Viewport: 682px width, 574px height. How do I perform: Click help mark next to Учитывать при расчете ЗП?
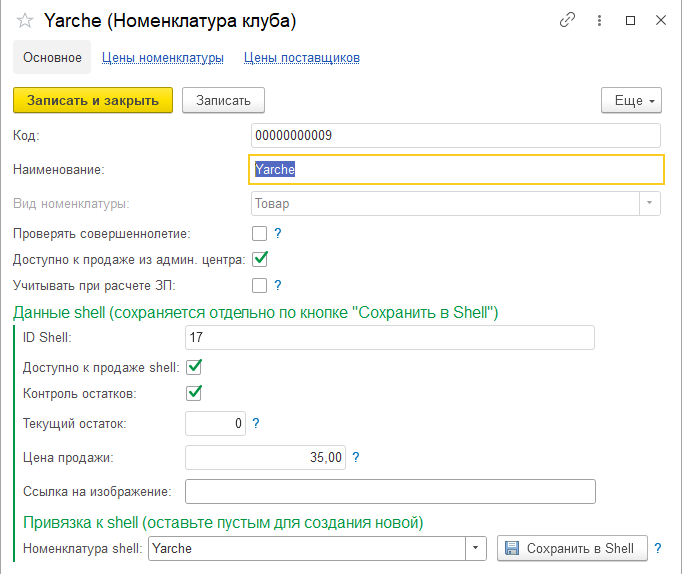(278, 285)
